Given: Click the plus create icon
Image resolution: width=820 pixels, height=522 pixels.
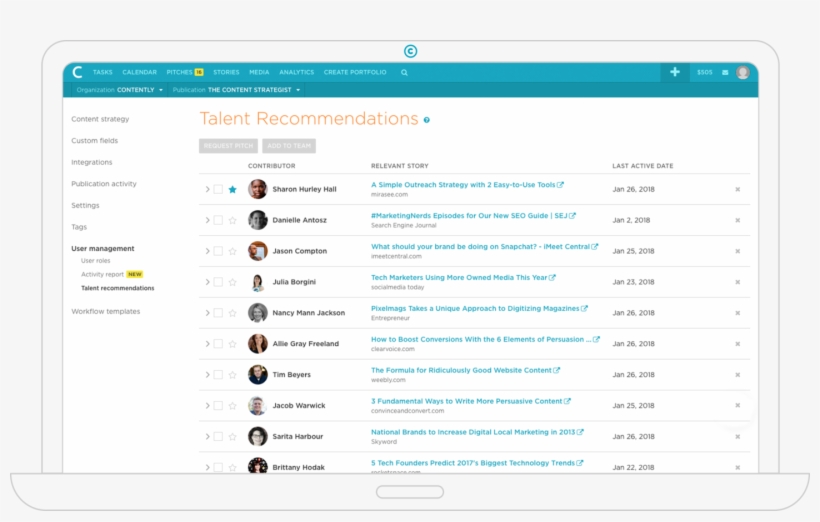Looking at the screenshot, I should coord(675,72).
